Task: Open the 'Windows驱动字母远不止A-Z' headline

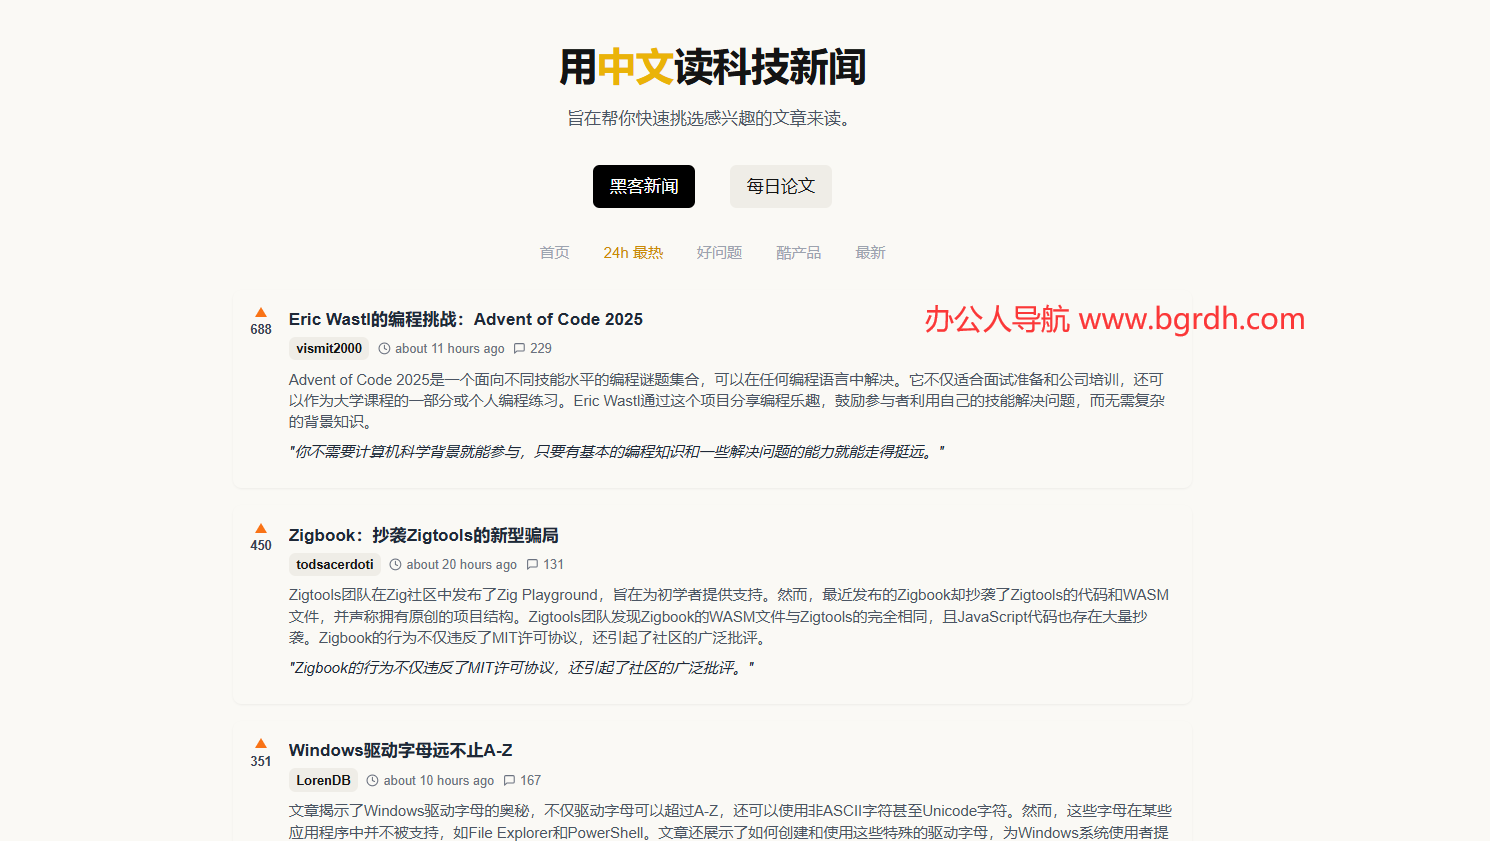Action: [400, 751]
